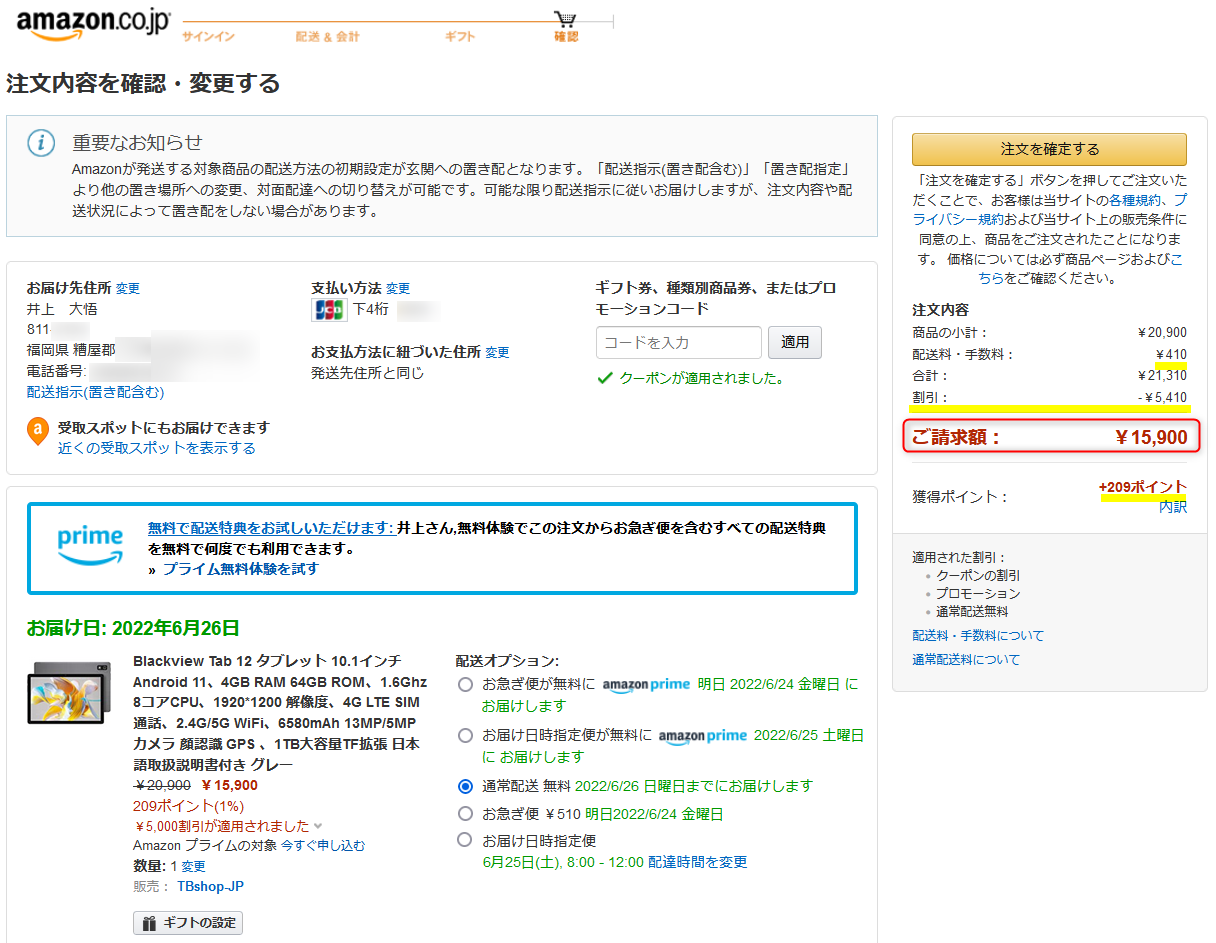Click the 重要なお知らせ notice heading
Image resolution: width=1216 pixels, height=943 pixels.
pos(137,142)
